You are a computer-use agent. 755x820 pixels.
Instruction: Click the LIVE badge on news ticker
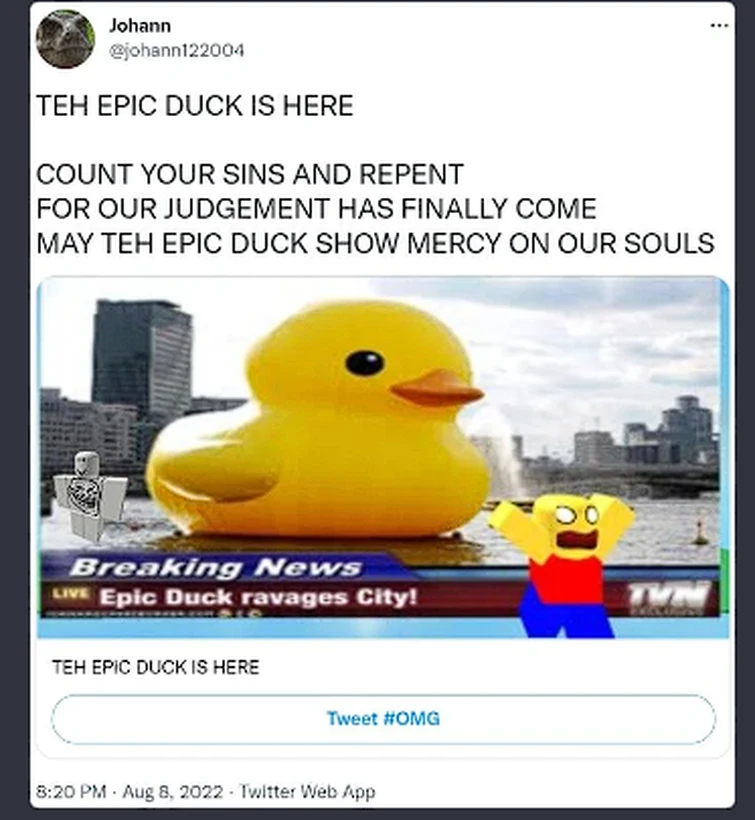point(72,594)
